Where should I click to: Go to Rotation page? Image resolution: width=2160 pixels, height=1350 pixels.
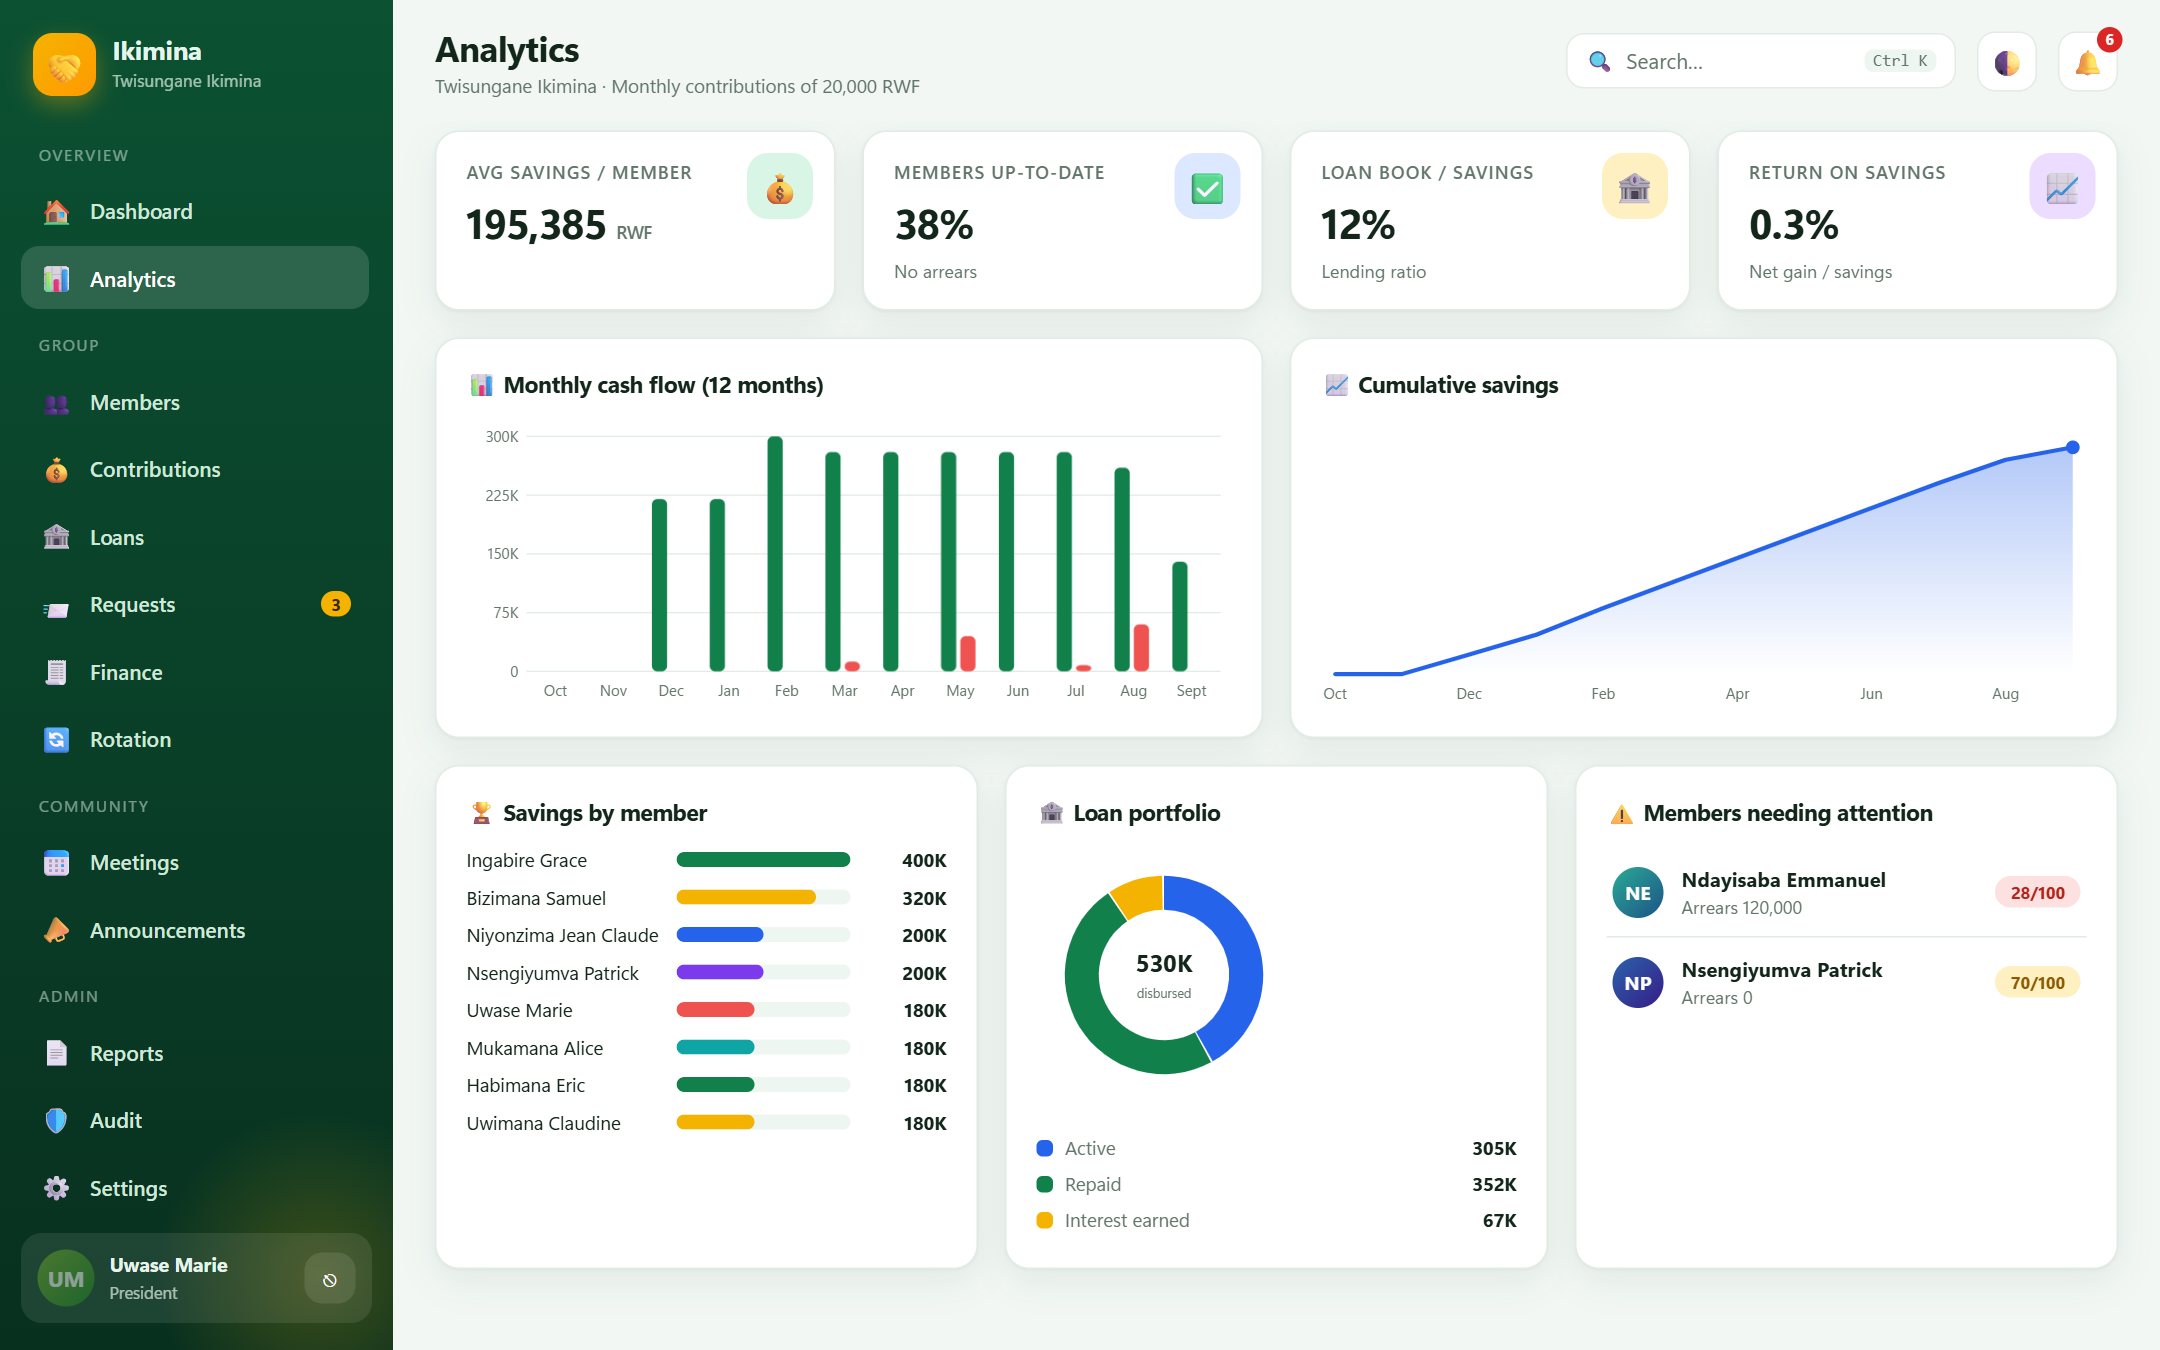tap(195, 739)
